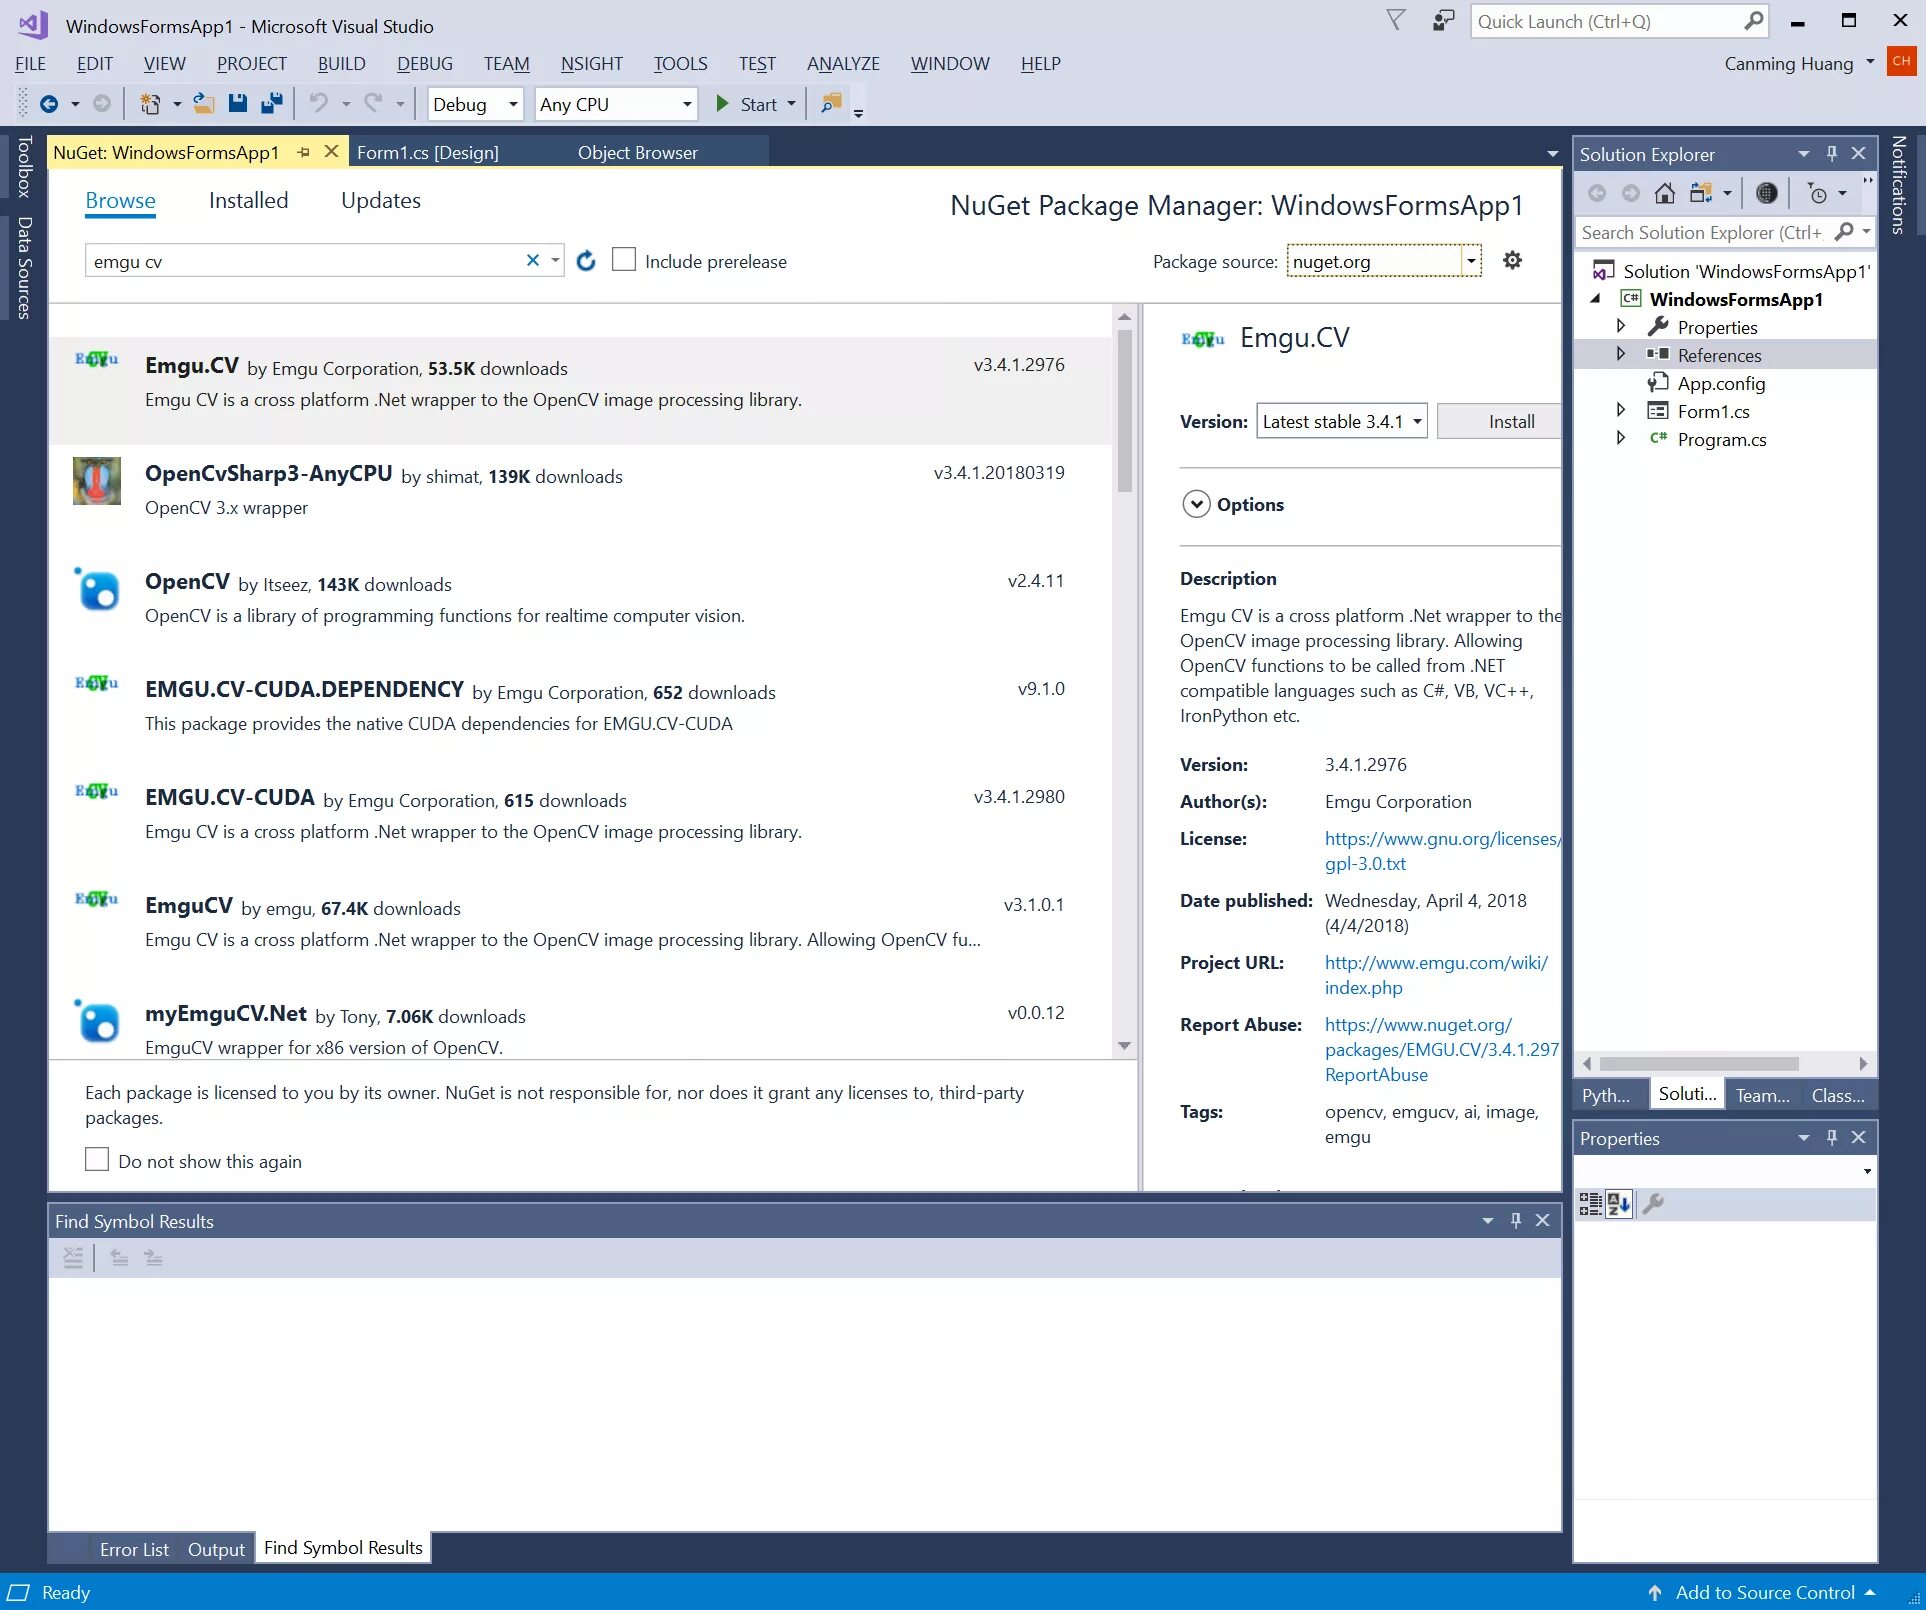Clear the emgu cv search text
Viewport: 1926px width, 1610px height.
click(533, 260)
